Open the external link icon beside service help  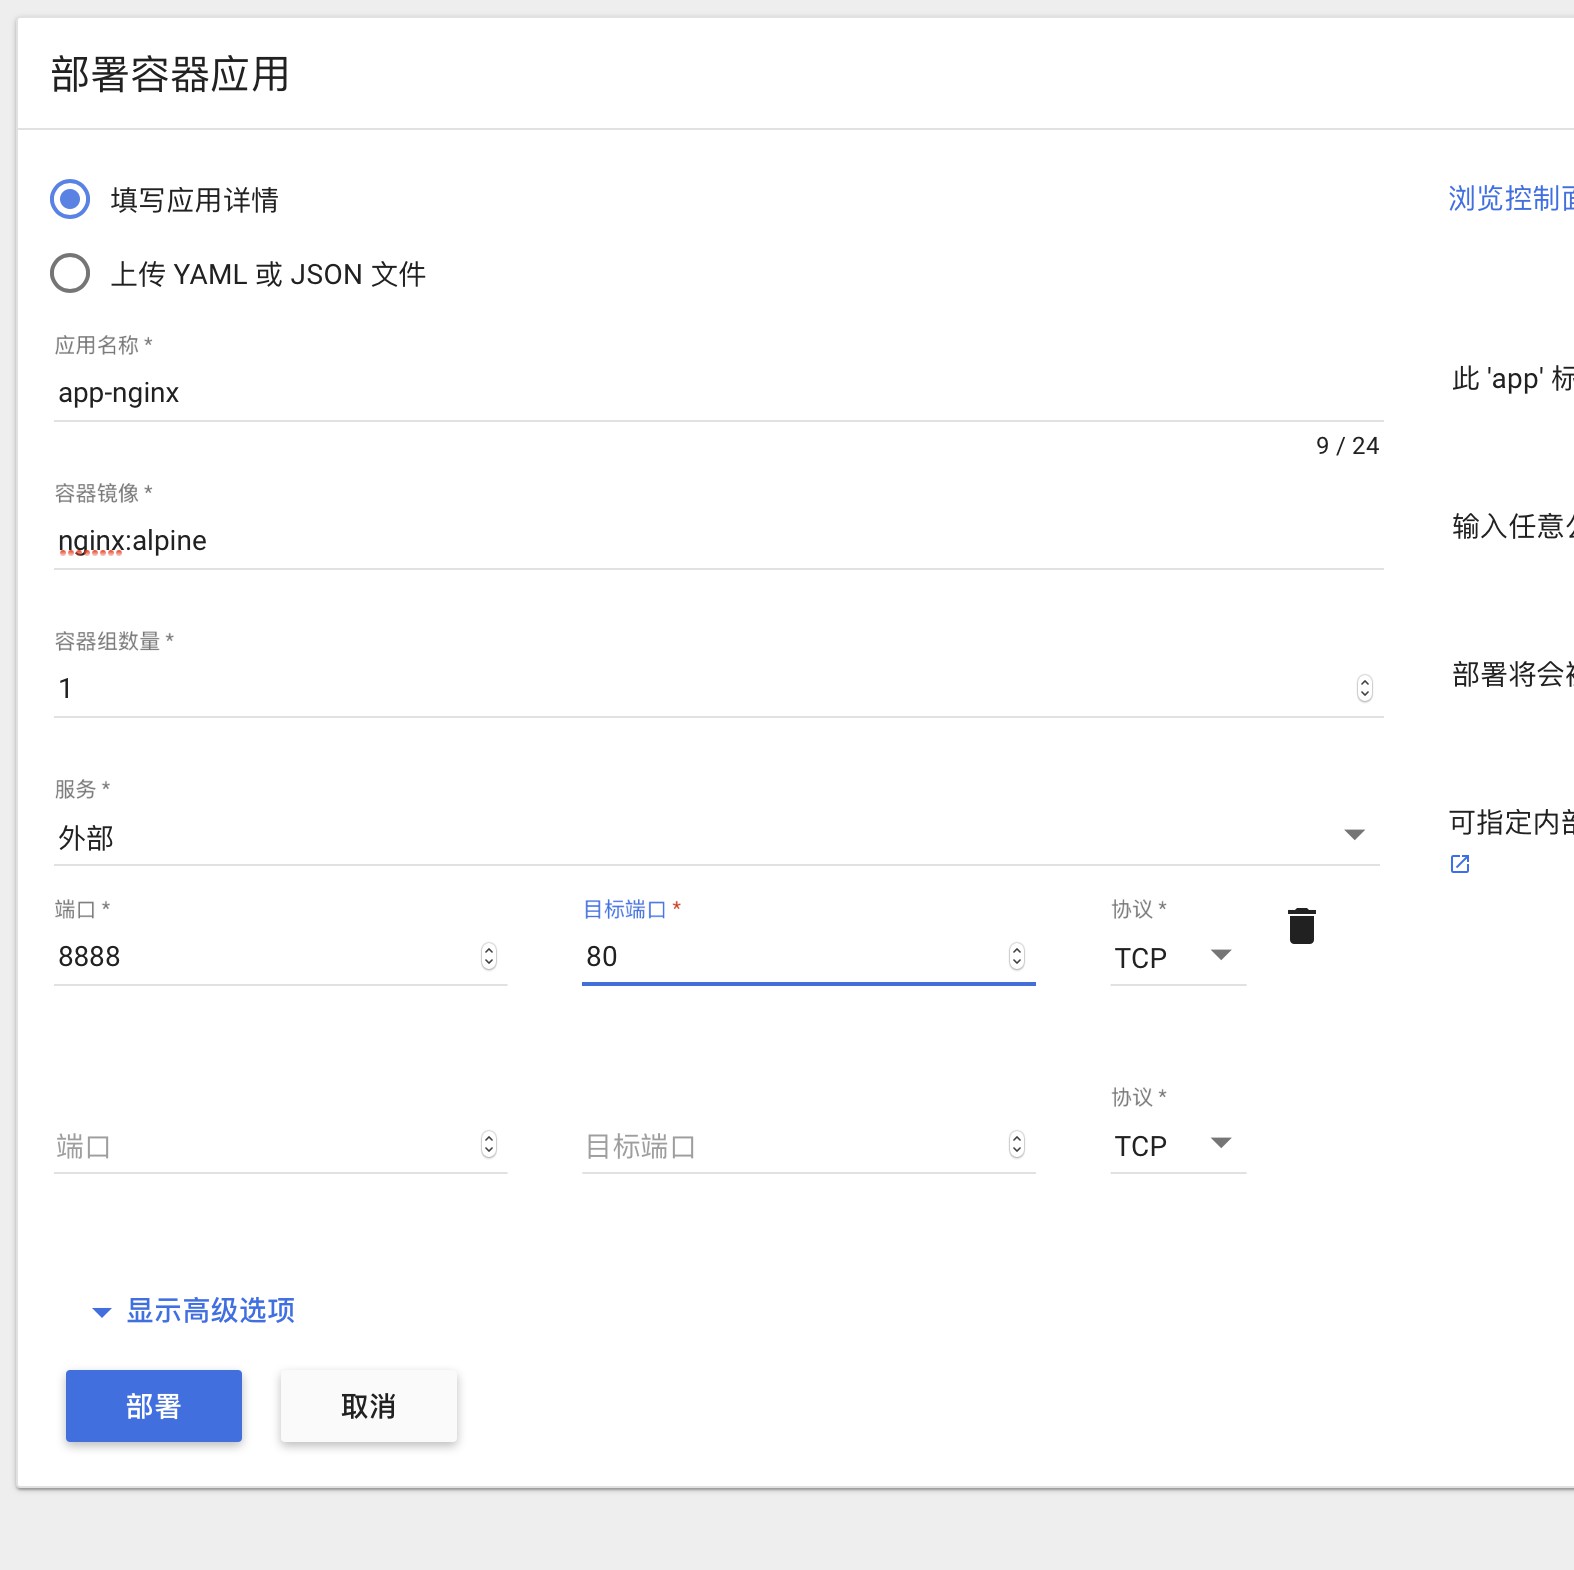pos(1460,864)
